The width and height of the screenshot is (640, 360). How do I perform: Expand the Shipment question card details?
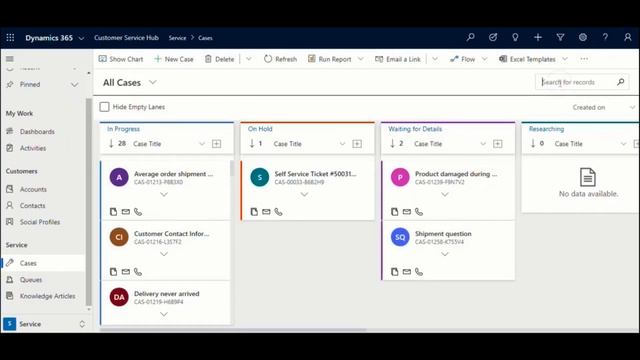[x=445, y=254]
